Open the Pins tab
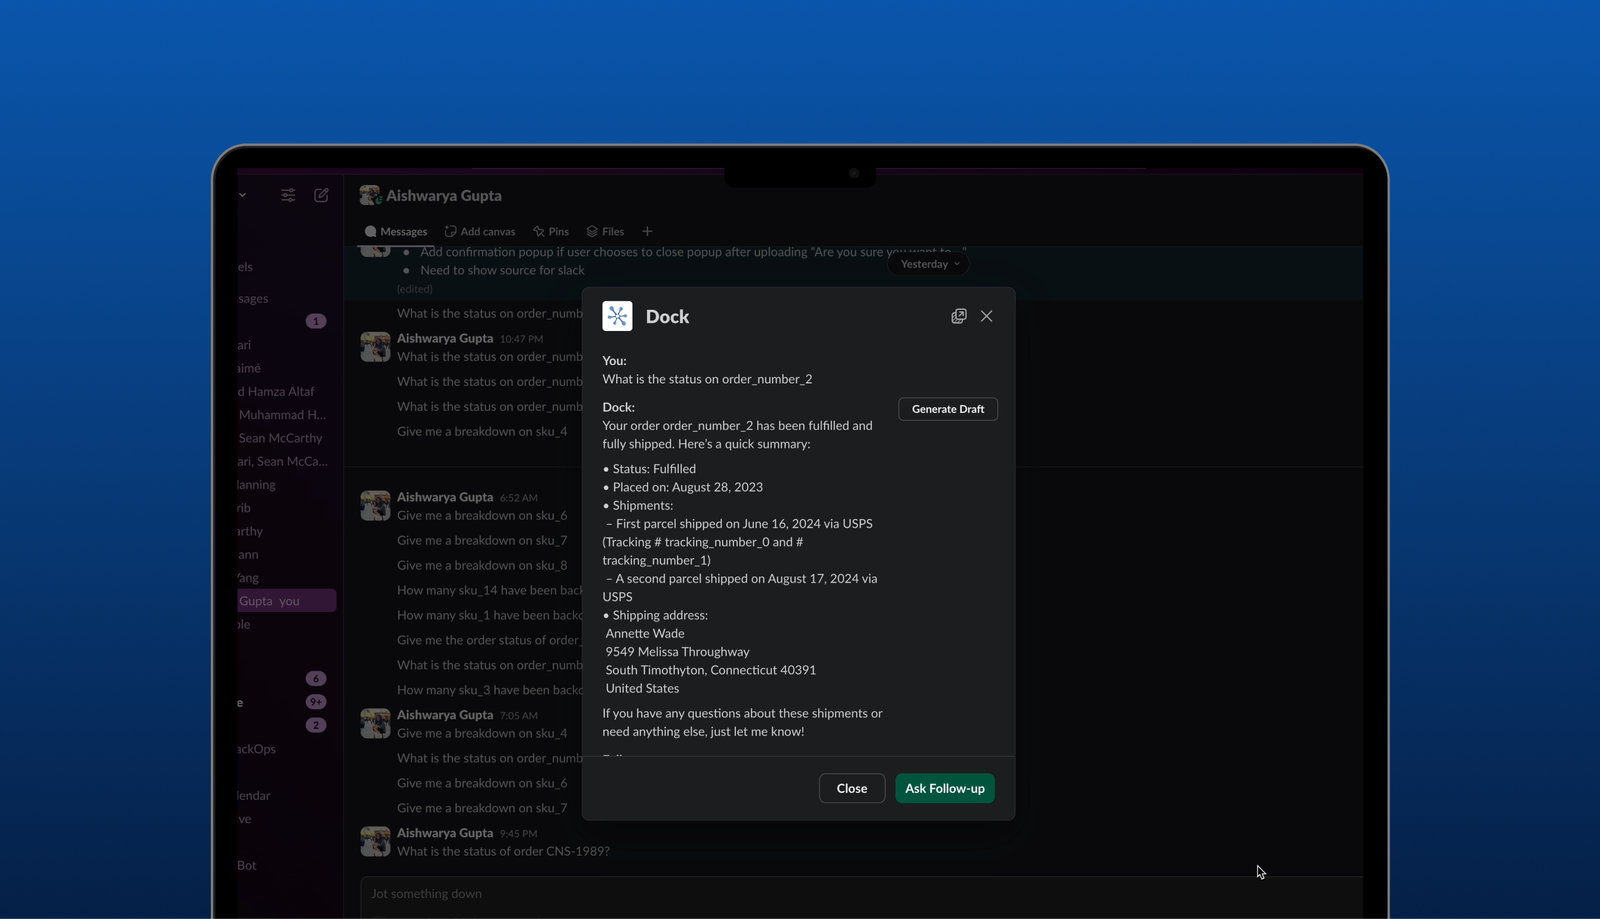 [x=551, y=231]
